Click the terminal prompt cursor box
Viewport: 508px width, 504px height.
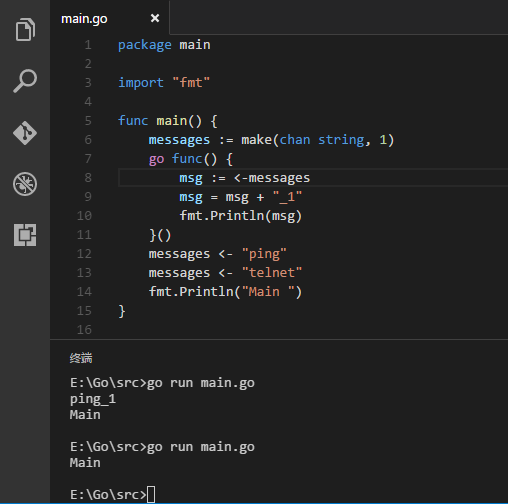[151, 494]
